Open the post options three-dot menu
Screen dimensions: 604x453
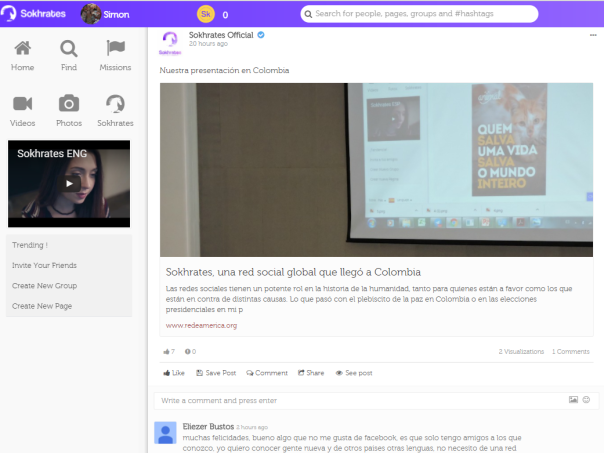pos(593,35)
